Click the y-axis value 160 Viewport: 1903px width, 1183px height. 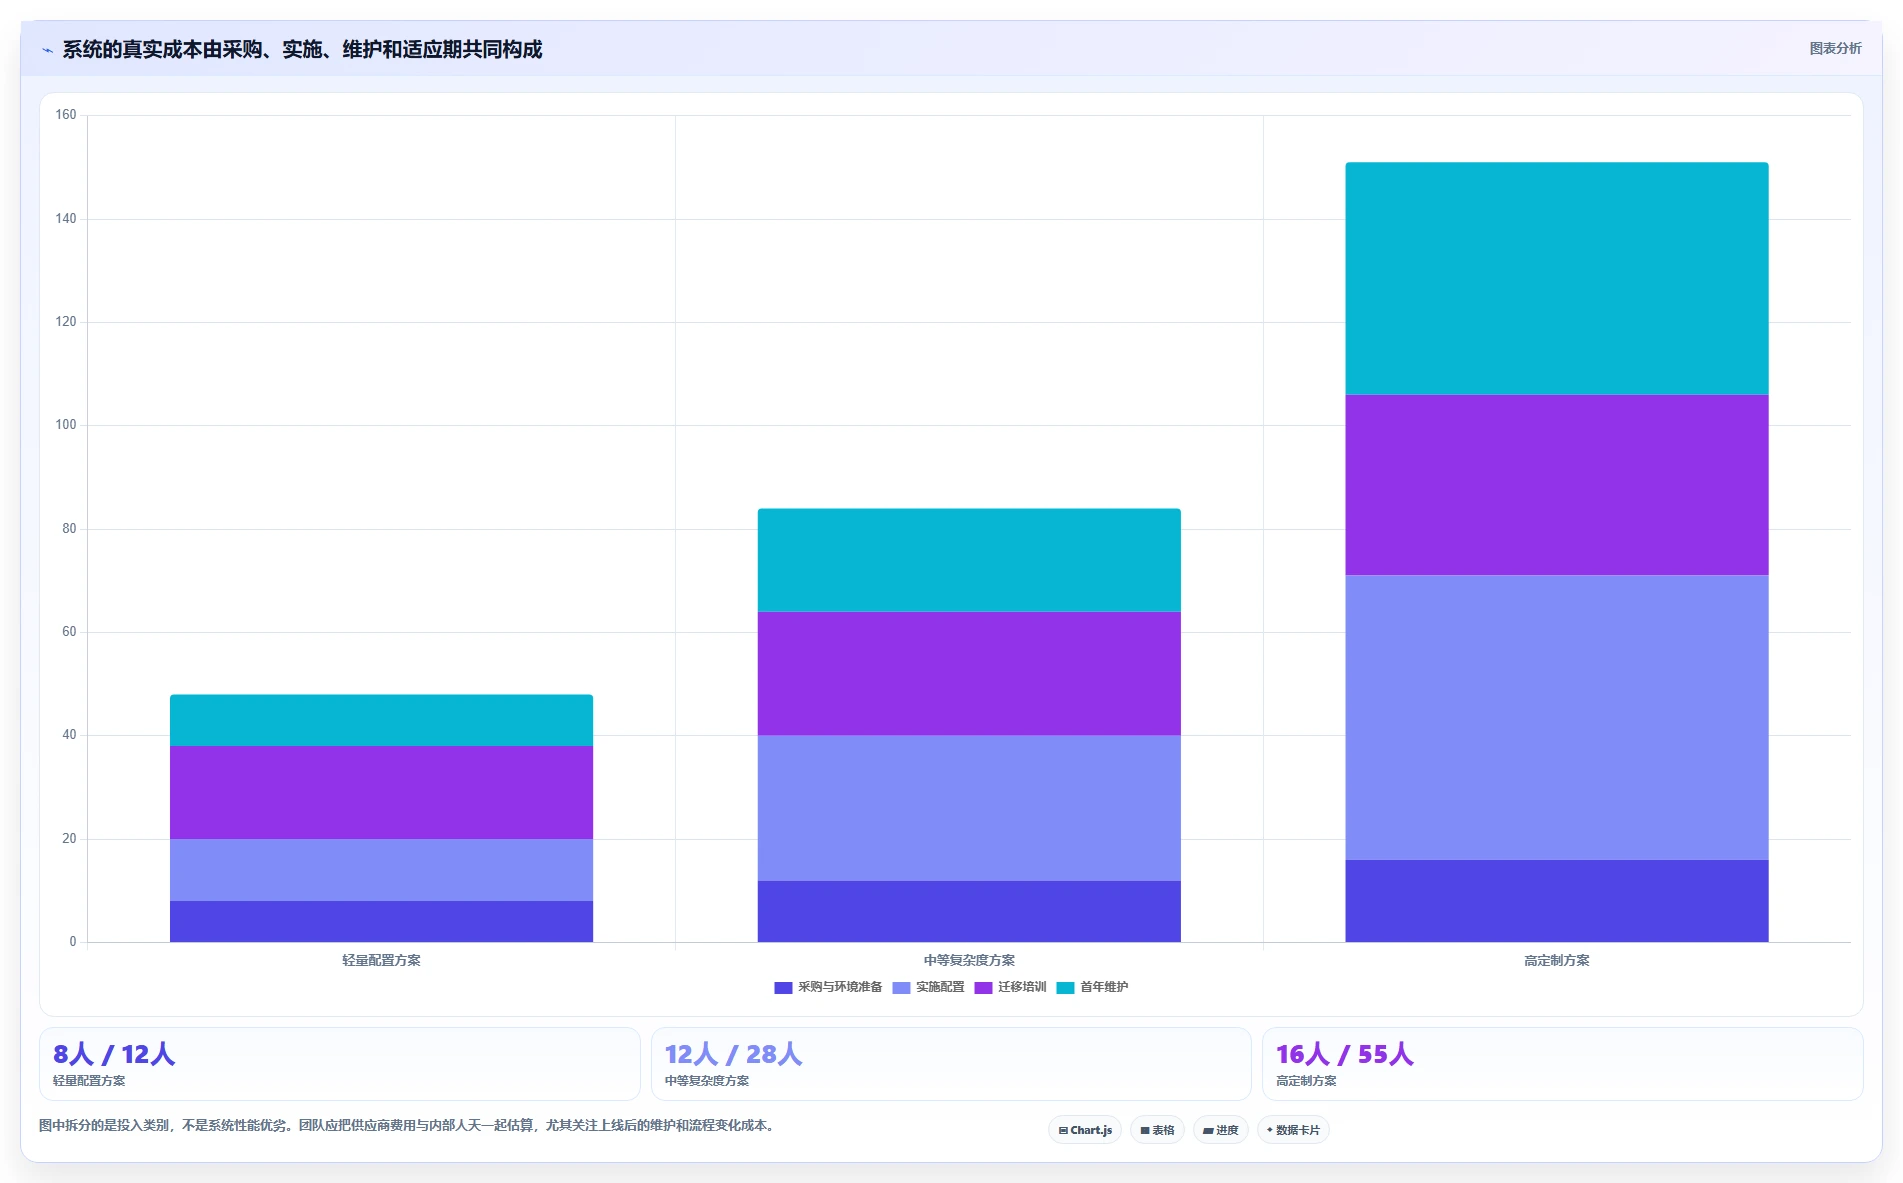[66, 115]
